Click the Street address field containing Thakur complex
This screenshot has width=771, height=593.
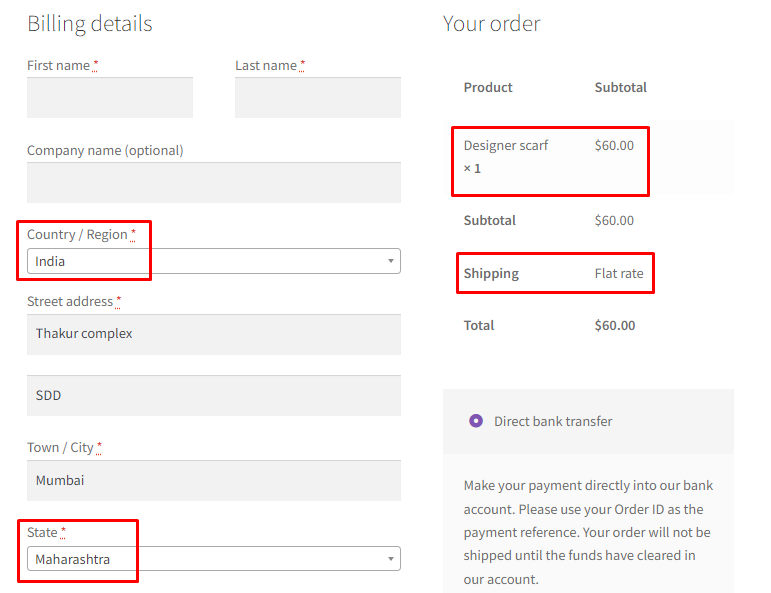pos(214,334)
